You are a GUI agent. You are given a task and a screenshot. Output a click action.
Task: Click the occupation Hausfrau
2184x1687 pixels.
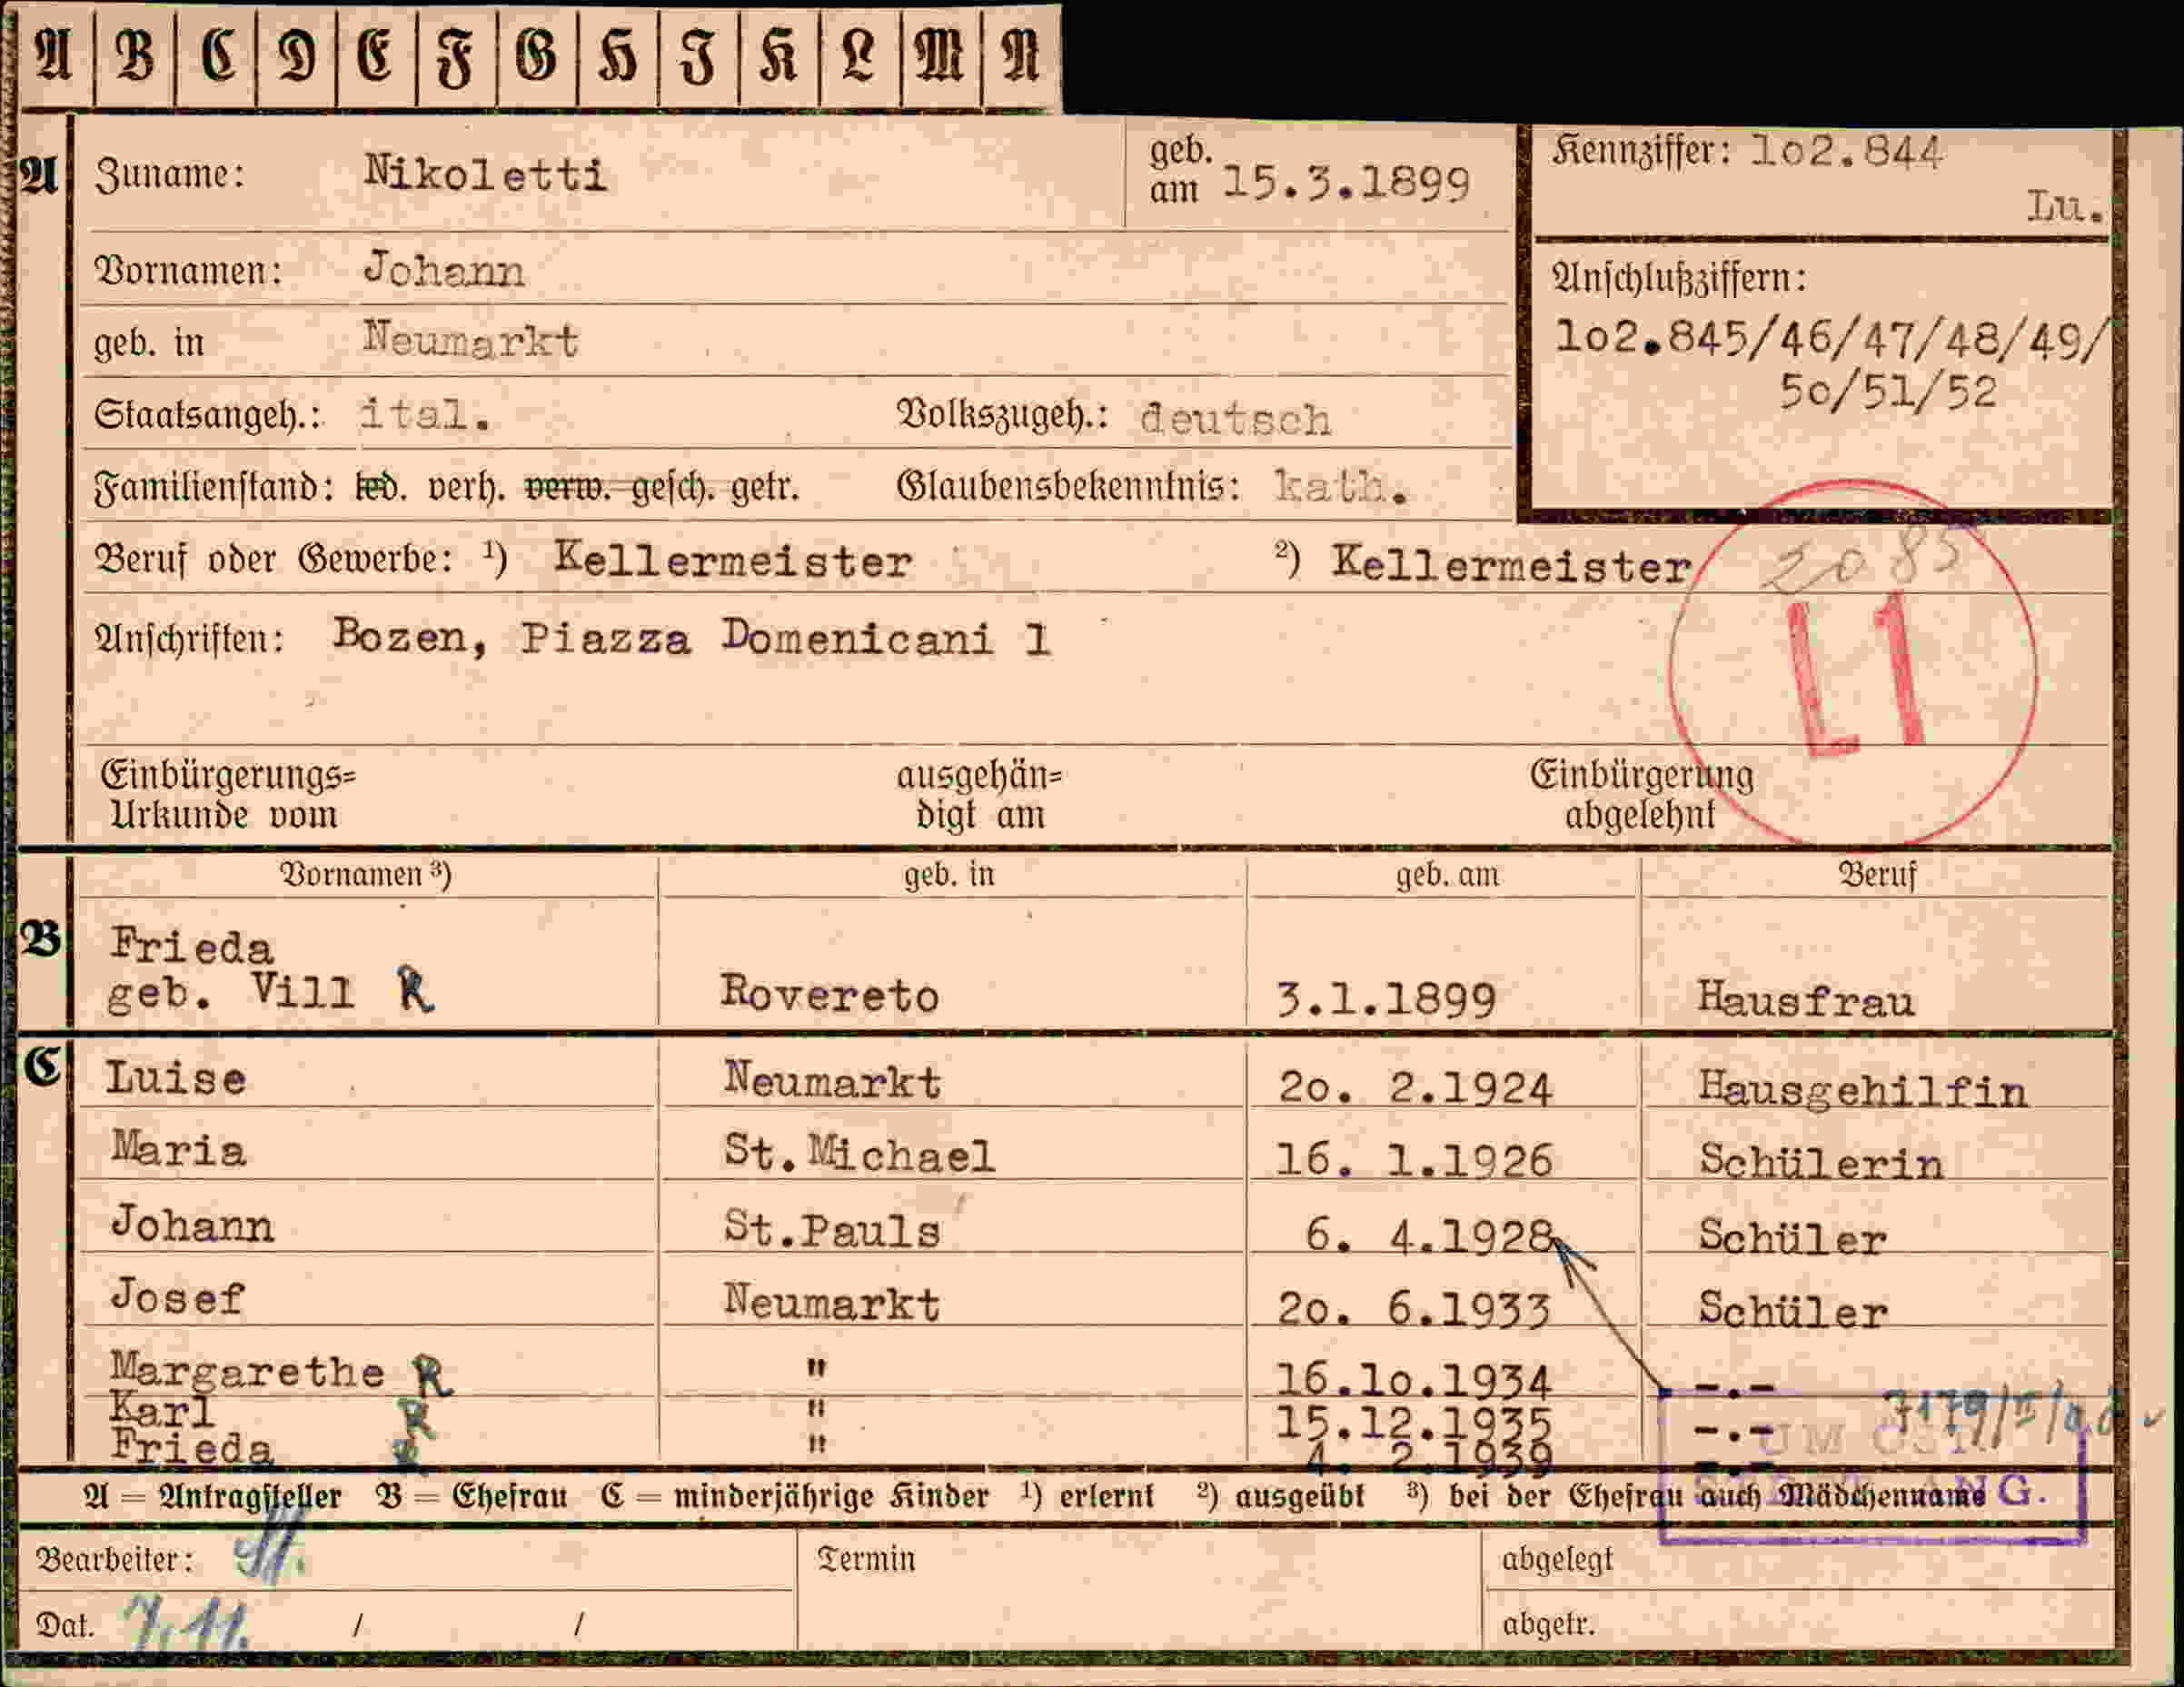(1806, 999)
